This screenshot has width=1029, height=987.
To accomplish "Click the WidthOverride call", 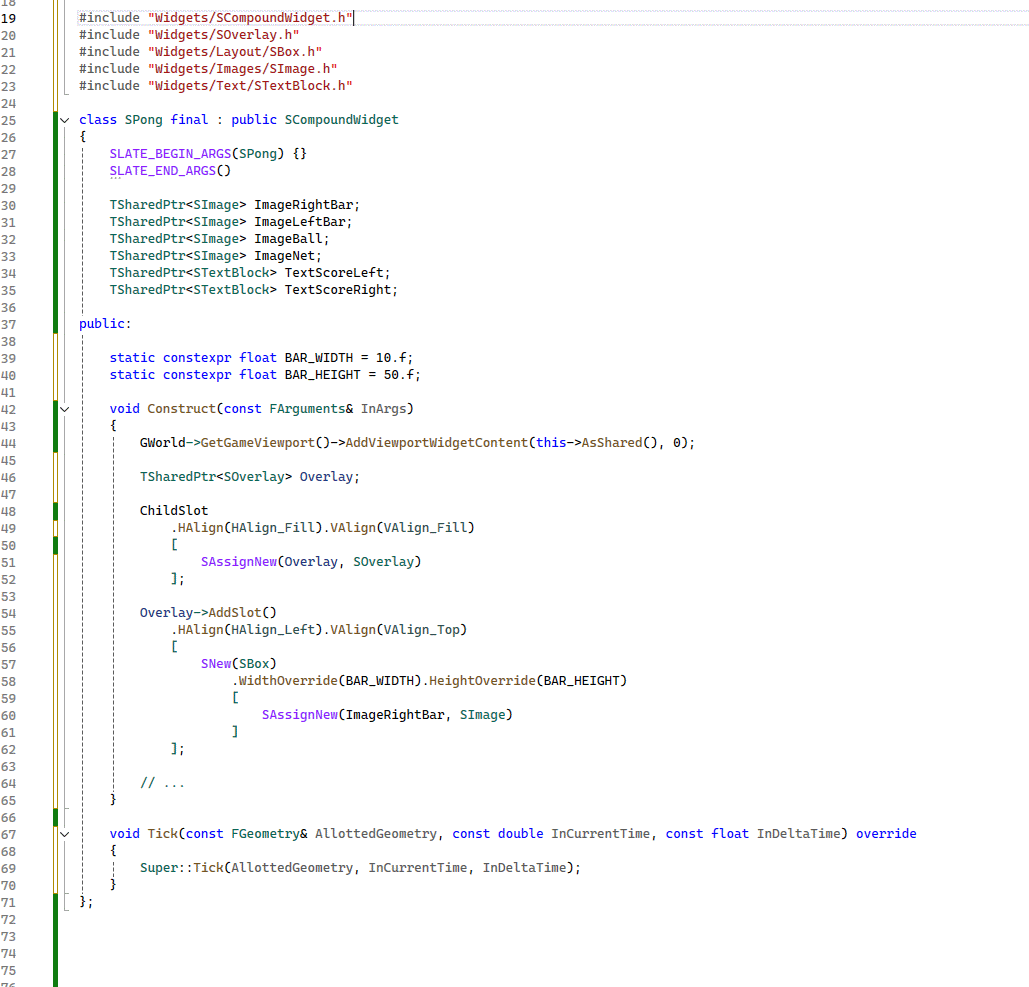I will [x=288, y=681].
